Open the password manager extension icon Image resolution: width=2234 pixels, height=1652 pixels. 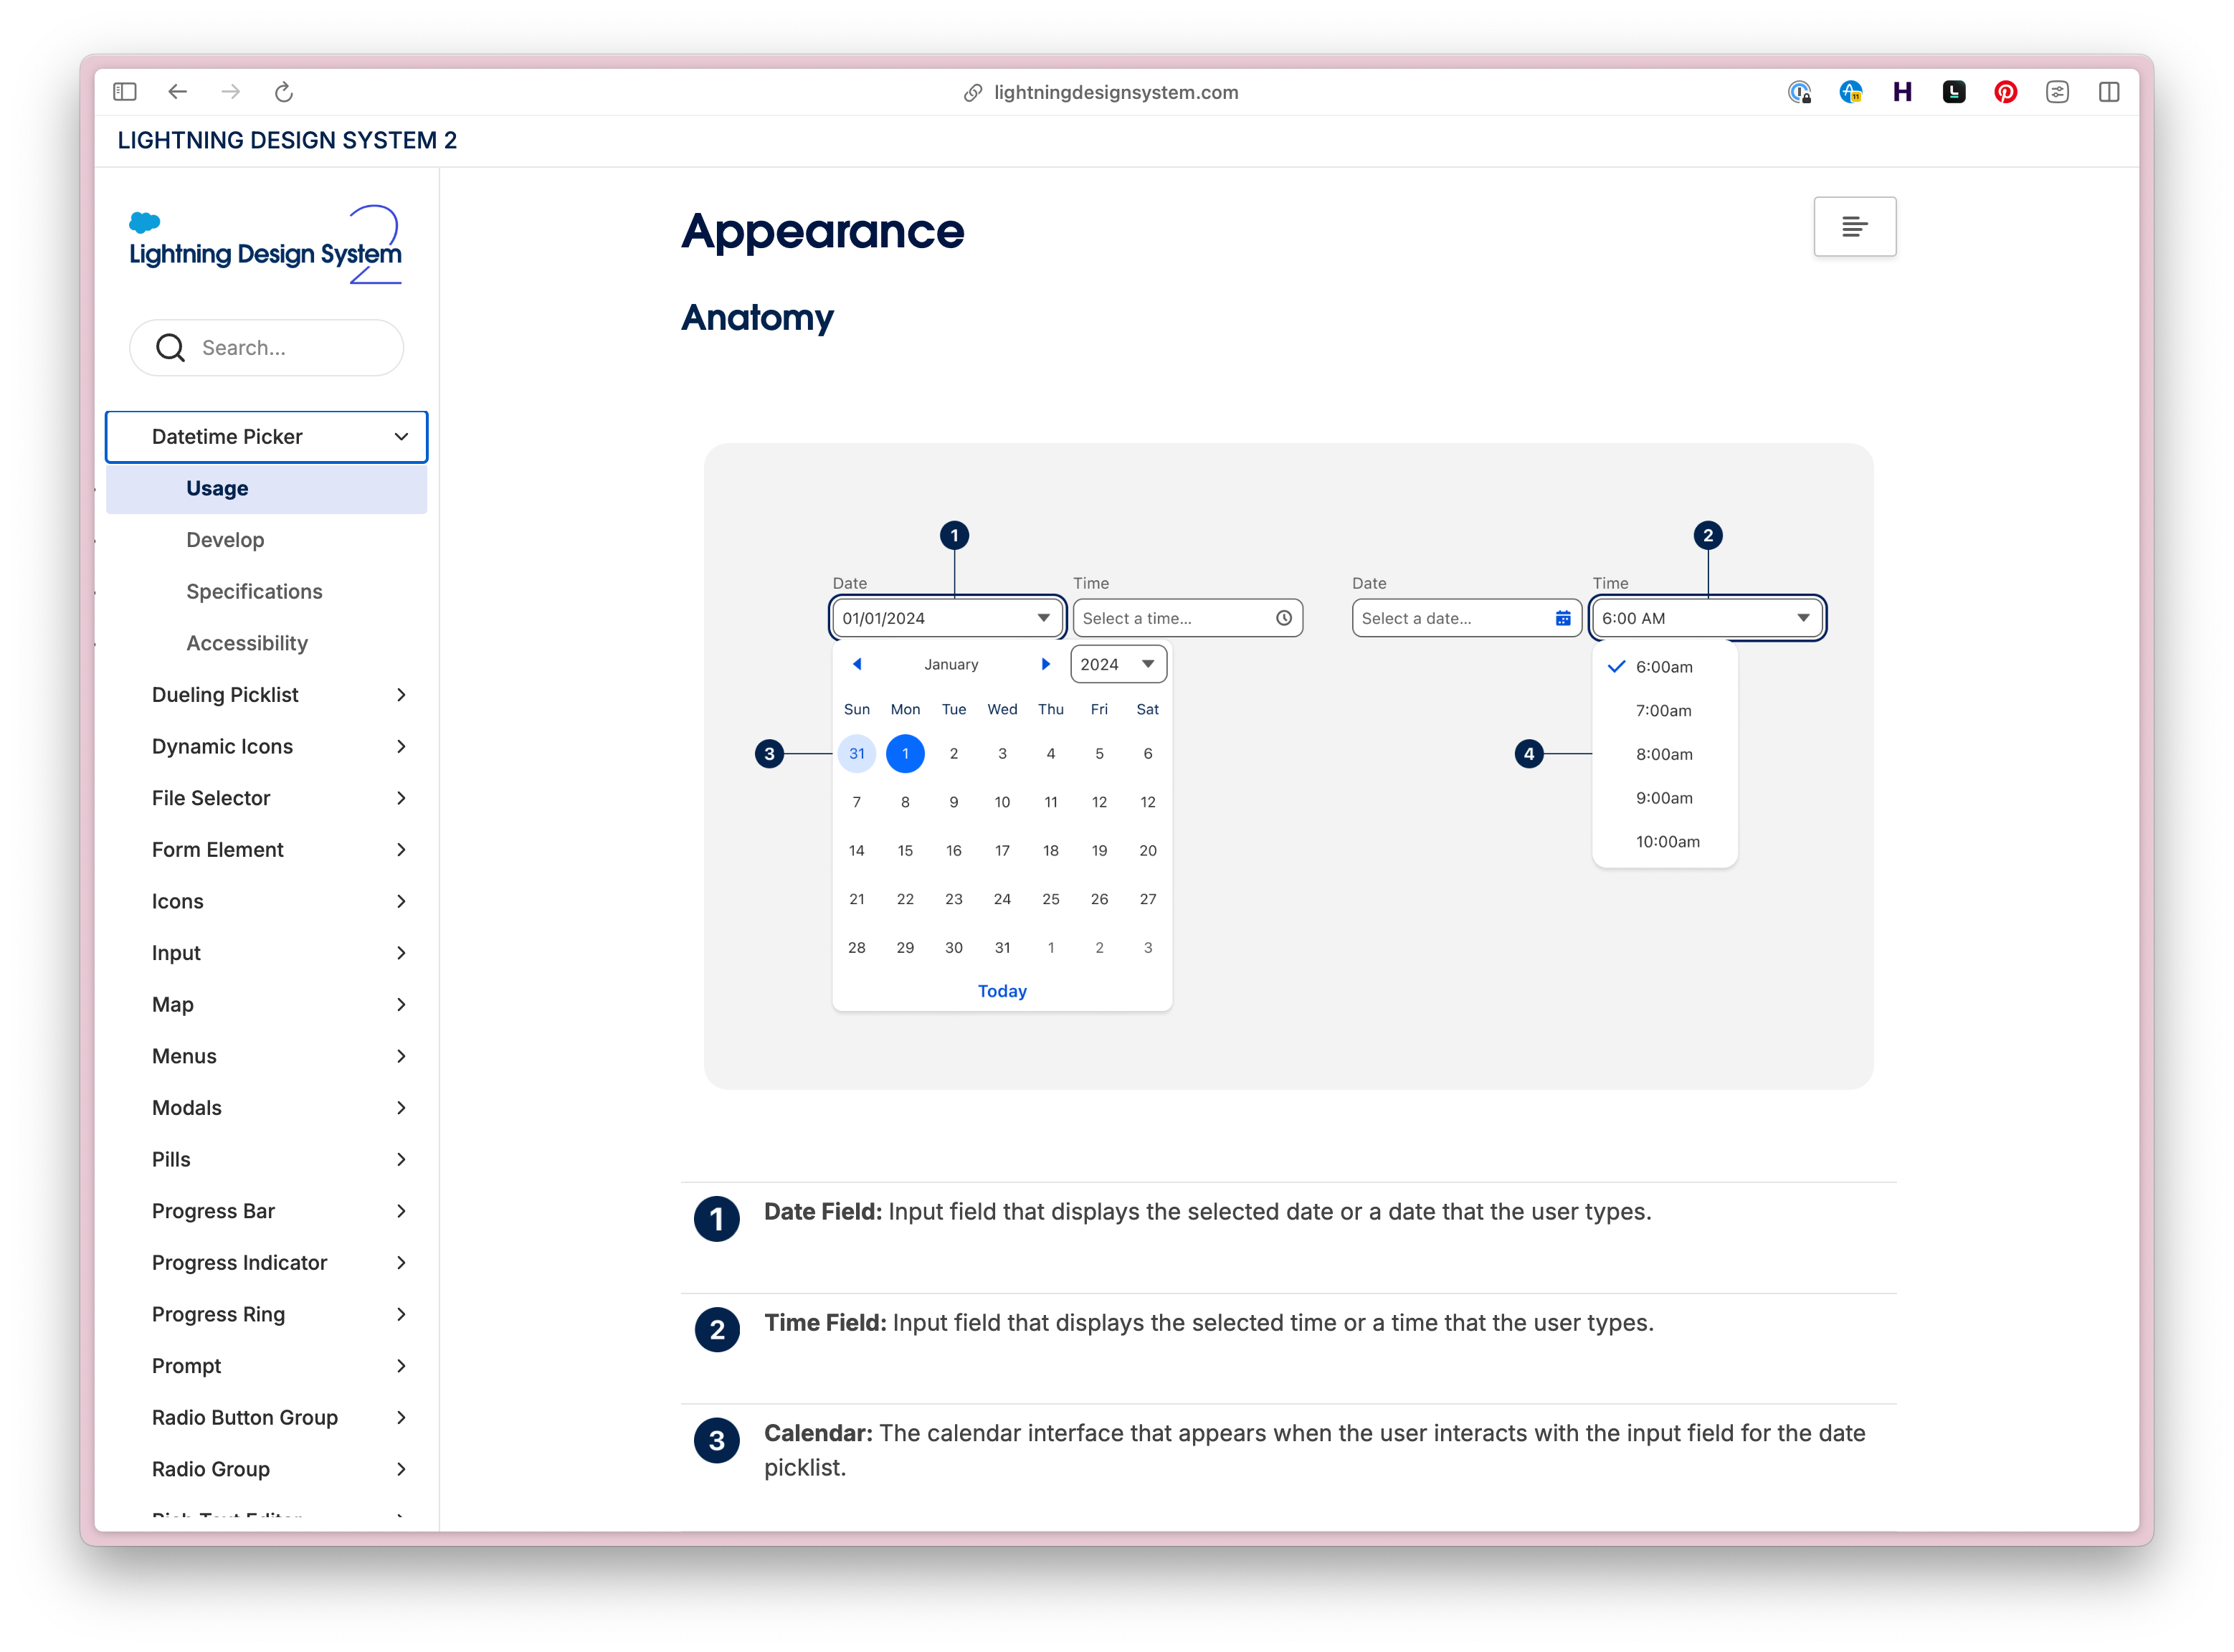tap(1799, 92)
